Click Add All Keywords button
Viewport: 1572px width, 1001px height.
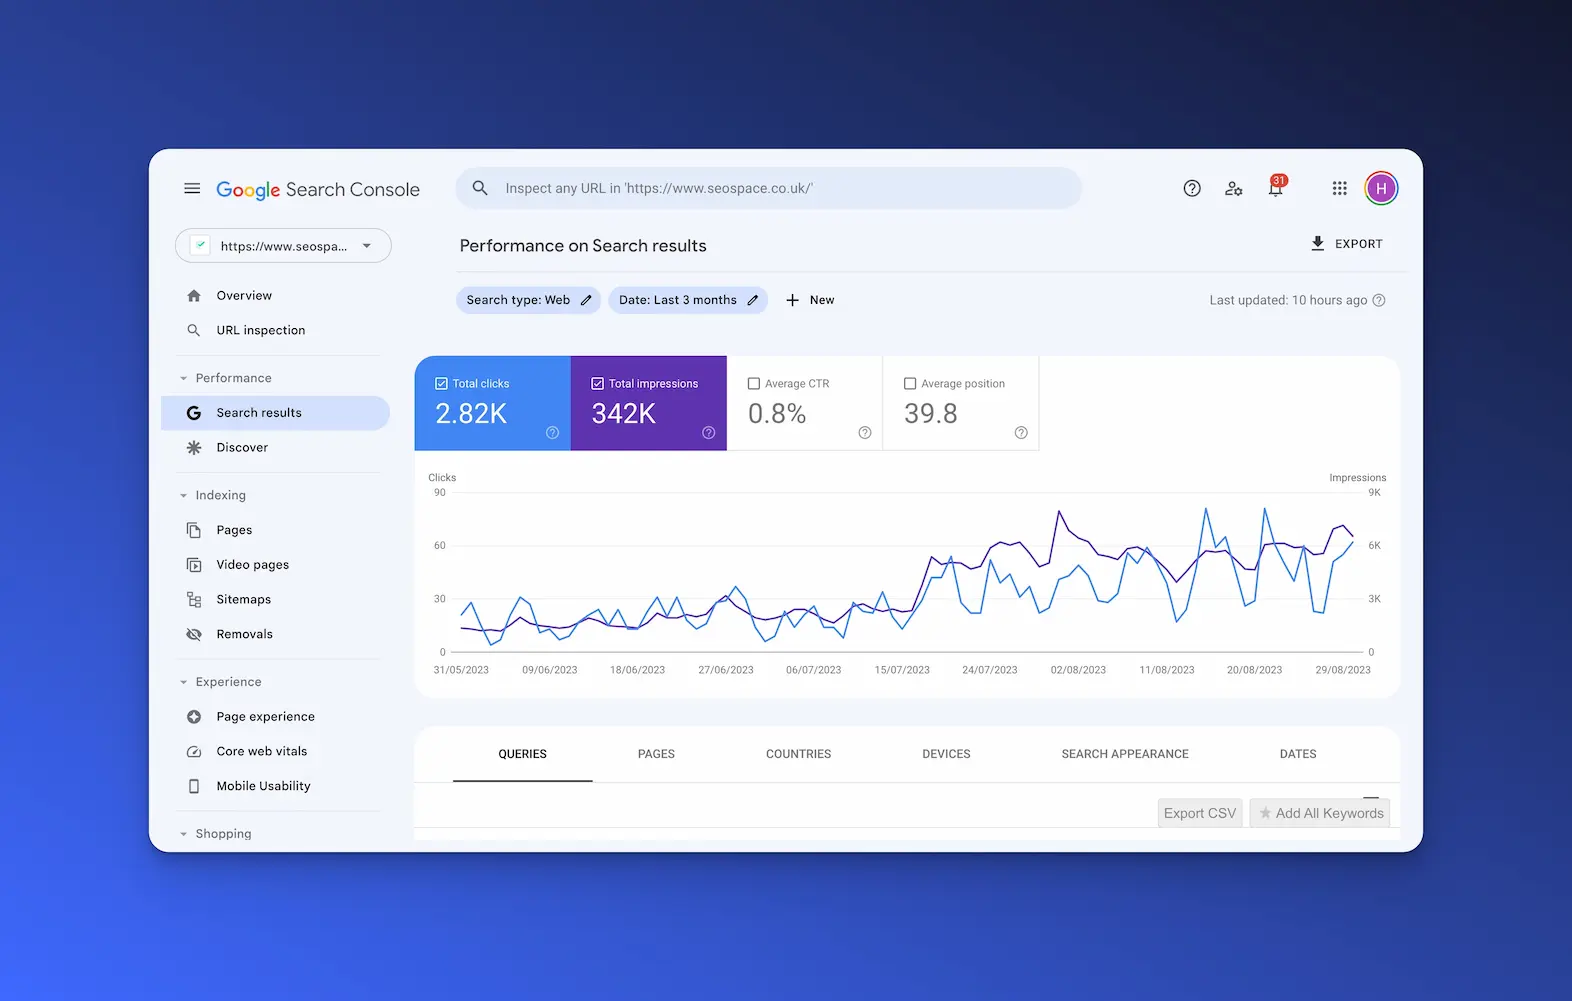(1320, 813)
